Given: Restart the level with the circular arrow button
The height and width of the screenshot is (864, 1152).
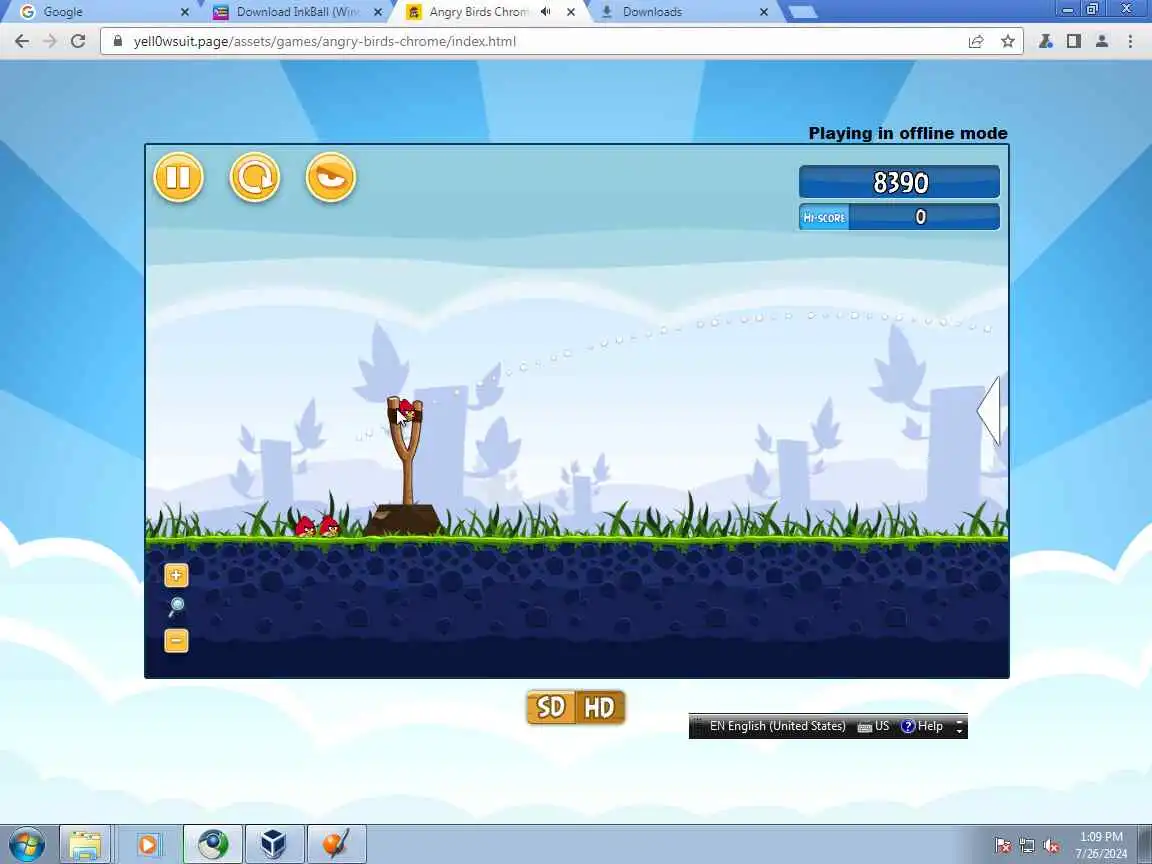Looking at the screenshot, I should pyautogui.click(x=254, y=177).
